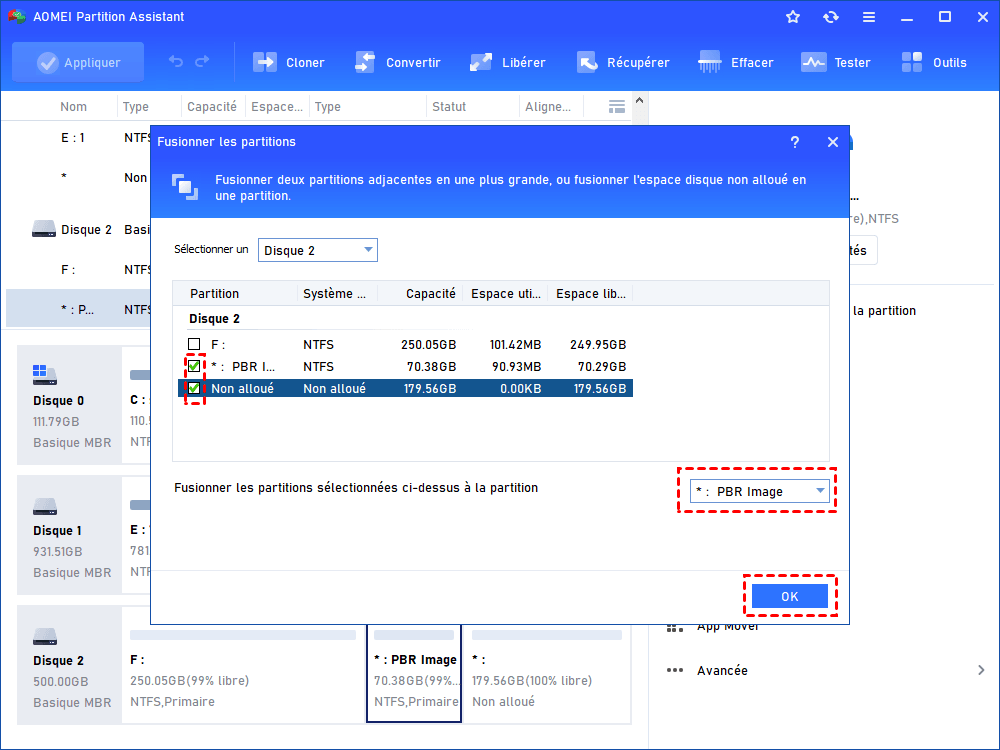This screenshot has width=1000, height=750.
Task: Open the Récupérer tool
Action: 622,62
